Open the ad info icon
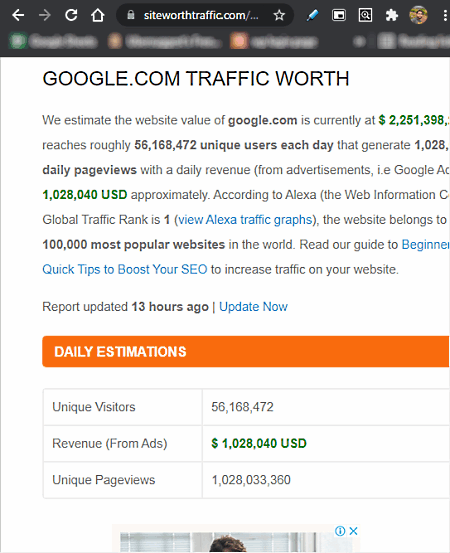 click(x=340, y=531)
